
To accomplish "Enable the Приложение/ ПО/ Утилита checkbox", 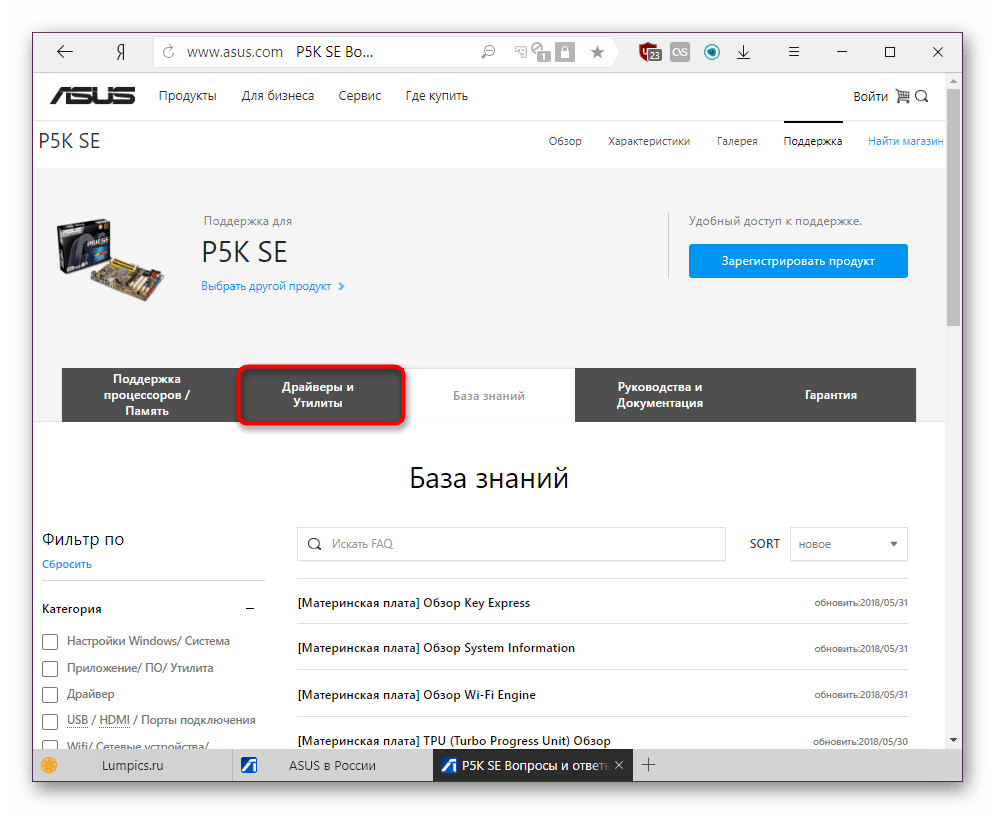I will [x=50, y=668].
